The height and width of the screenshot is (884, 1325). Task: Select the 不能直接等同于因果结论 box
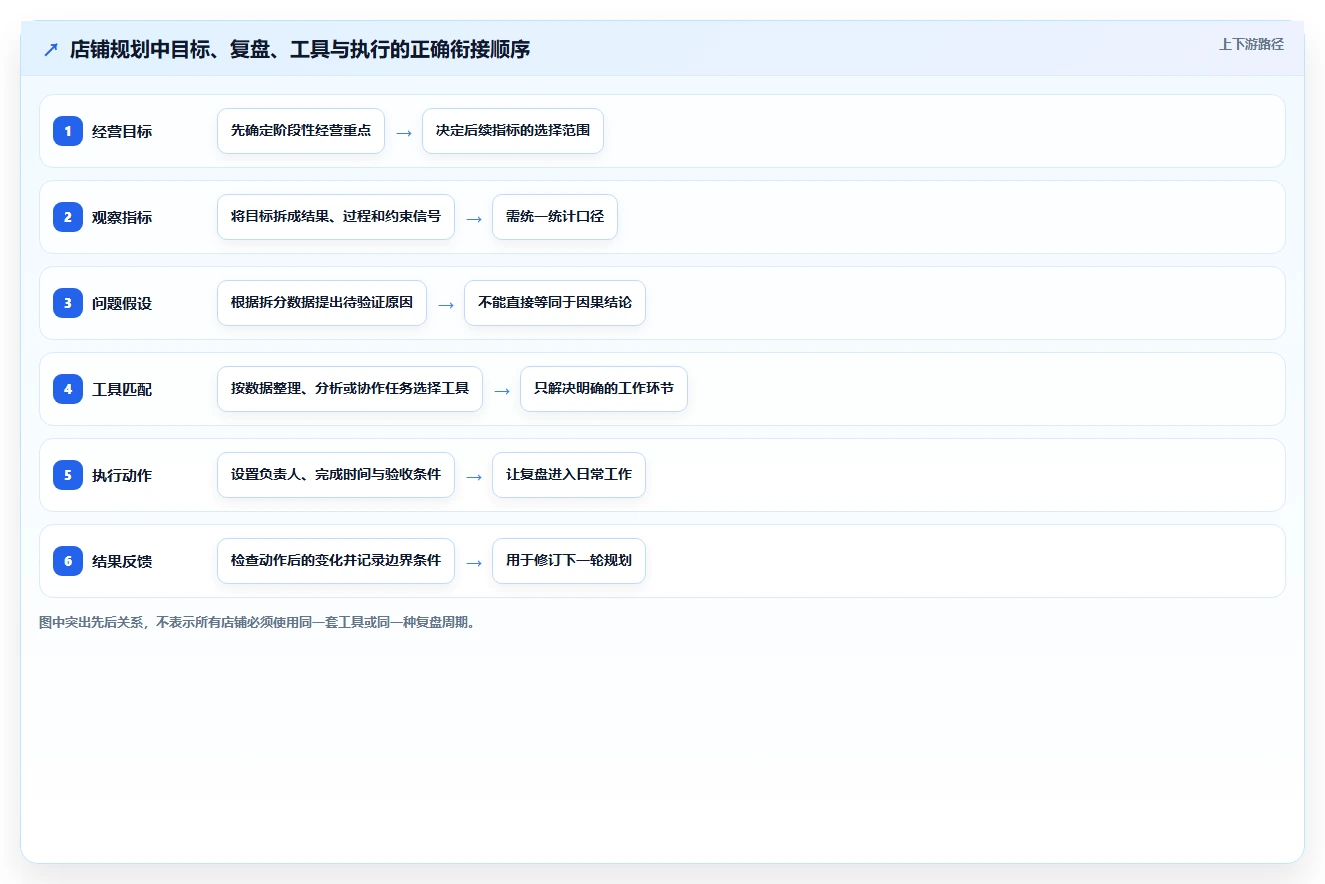555,303
